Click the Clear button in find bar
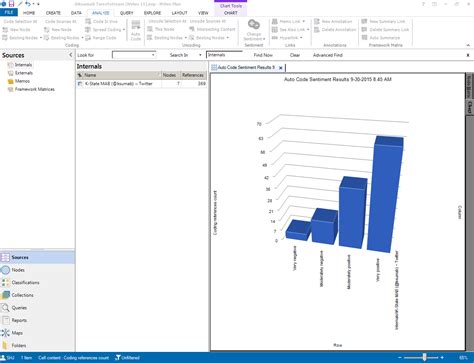 pos(295,55)
